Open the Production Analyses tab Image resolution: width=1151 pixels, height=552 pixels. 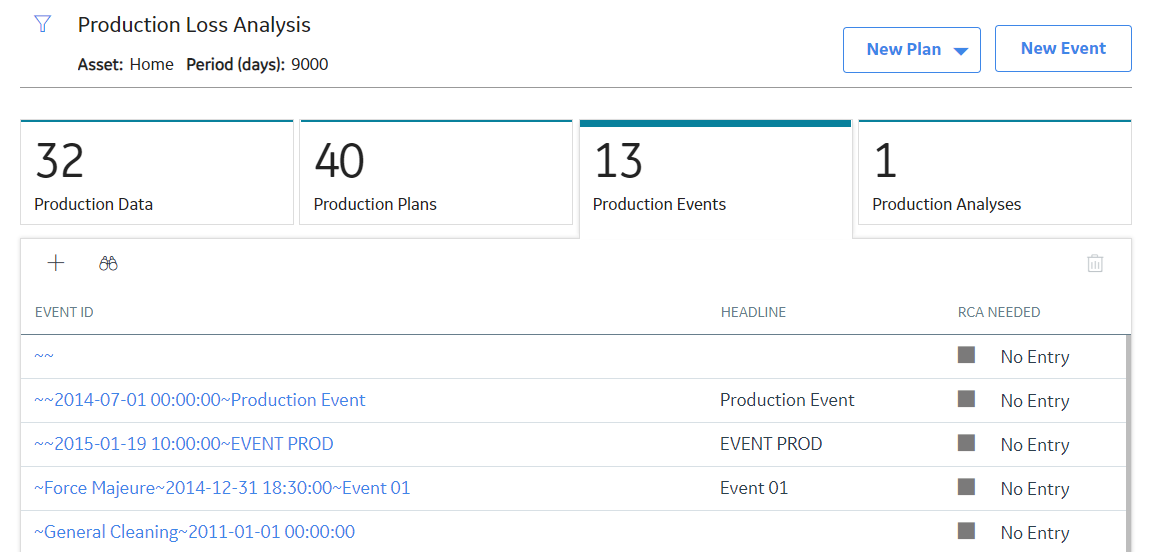(x=995, y=172)
